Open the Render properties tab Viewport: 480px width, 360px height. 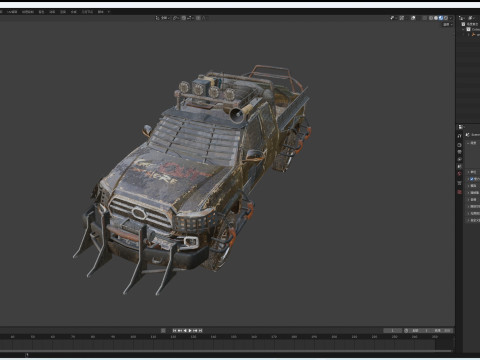point(459,145)
